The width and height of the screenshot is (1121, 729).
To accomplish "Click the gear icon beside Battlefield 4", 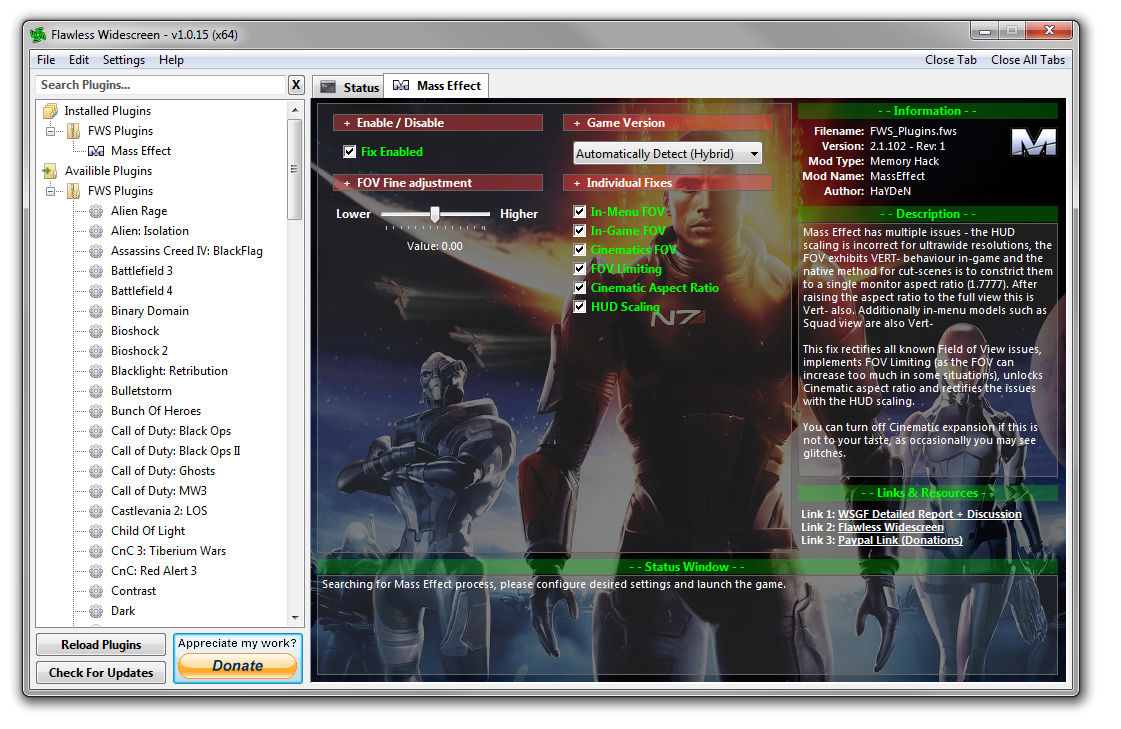I will pos(96,291).
